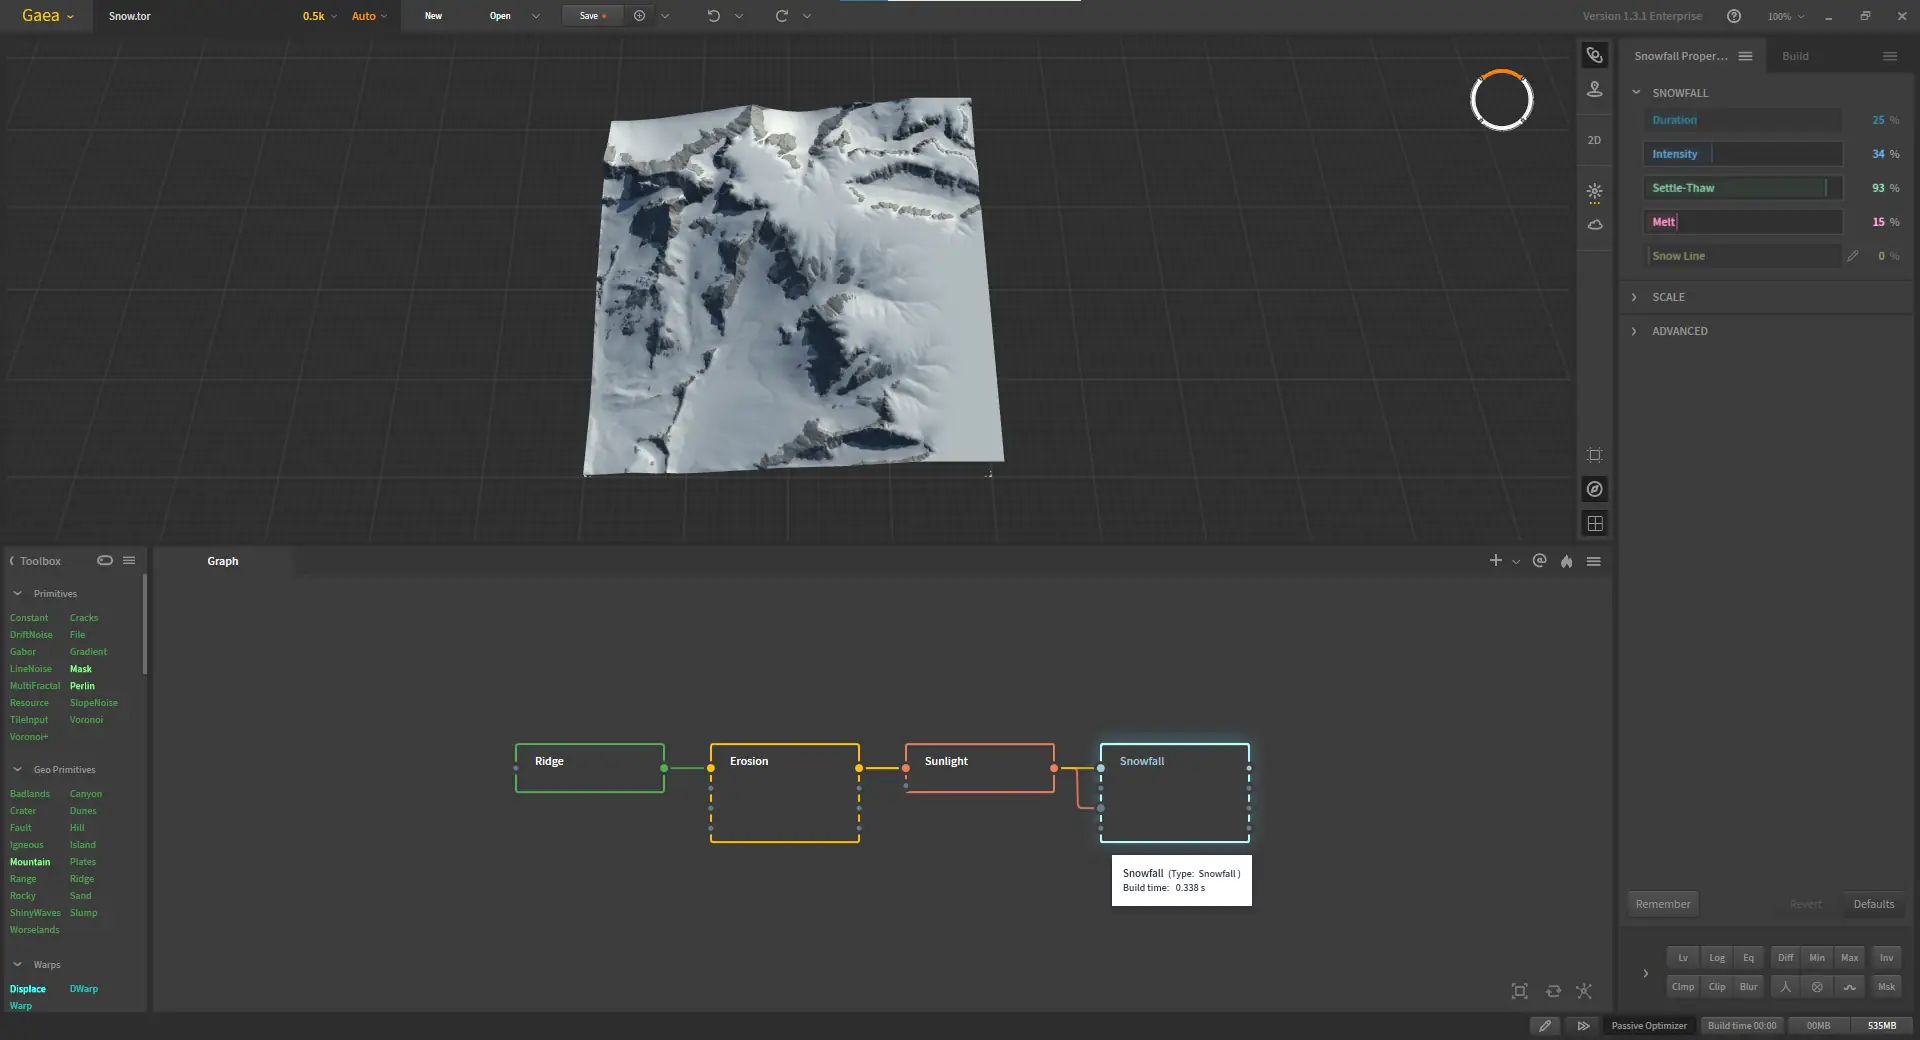Adjust the Settle-Thaw slider
This screenshot has width=1920, height=1040.
tap(1742, 188)
